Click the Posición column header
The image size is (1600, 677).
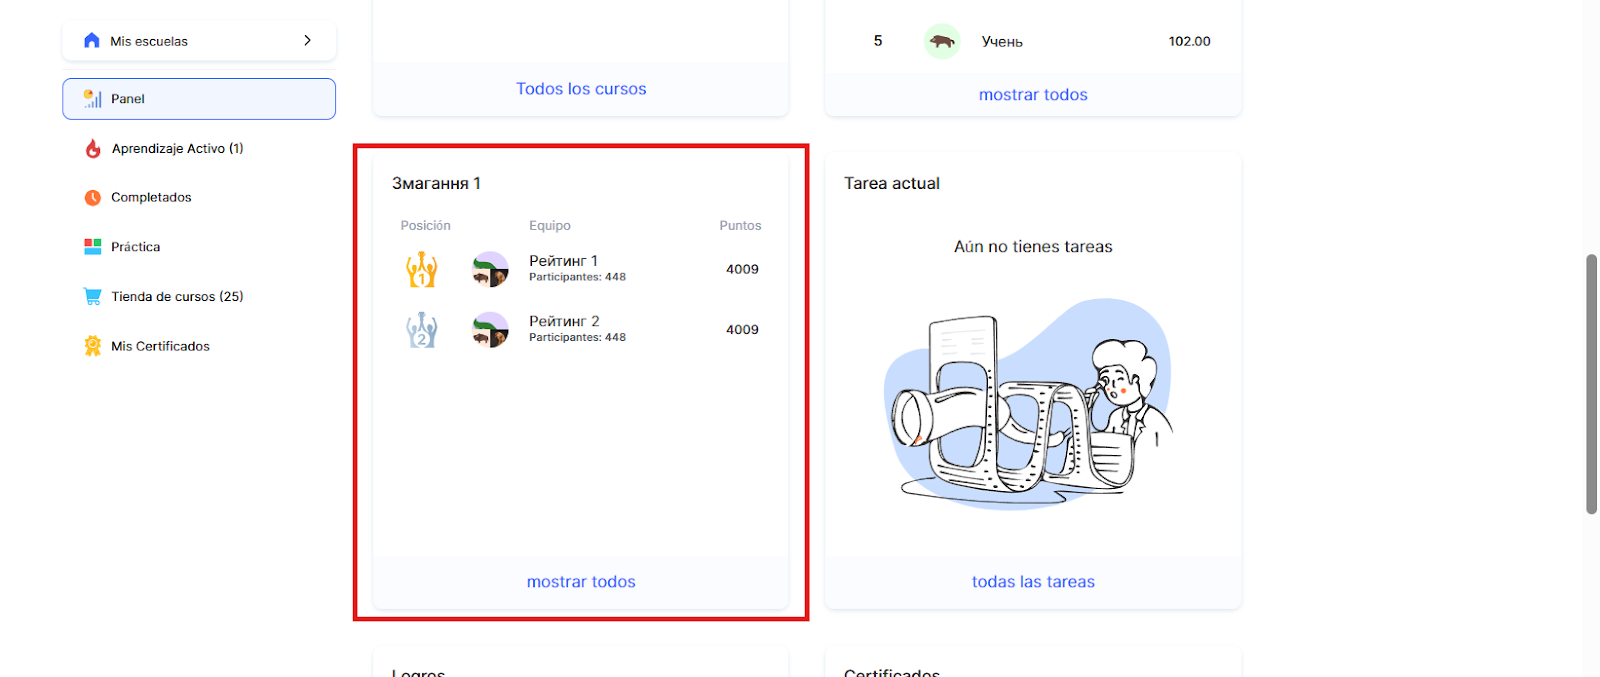pyautogui.click(x=426, y=226)
